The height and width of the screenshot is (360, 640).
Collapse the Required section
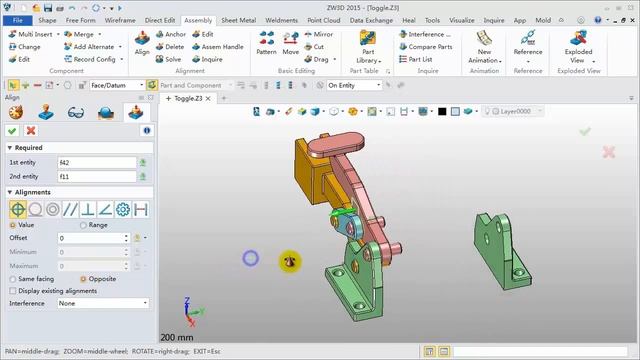pyautogui.click(x=10, y=148)
